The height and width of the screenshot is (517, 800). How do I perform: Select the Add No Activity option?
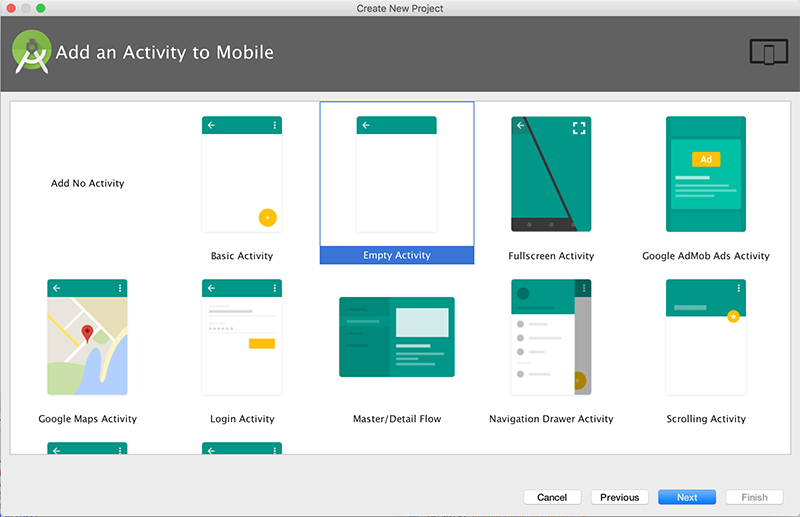(88, 184)
